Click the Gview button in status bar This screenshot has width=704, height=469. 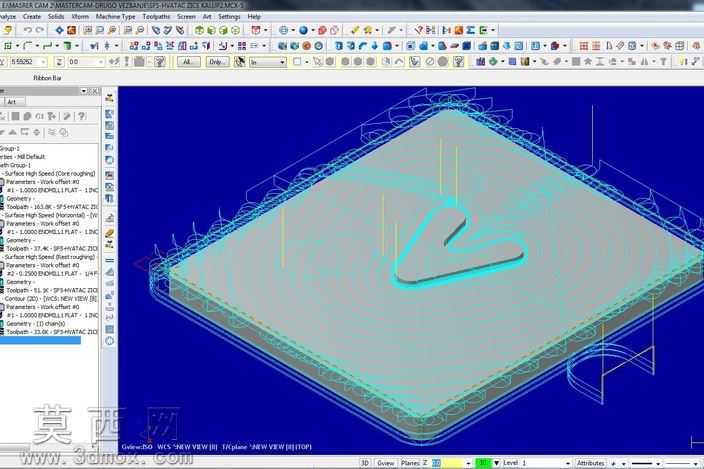(385, 463)
